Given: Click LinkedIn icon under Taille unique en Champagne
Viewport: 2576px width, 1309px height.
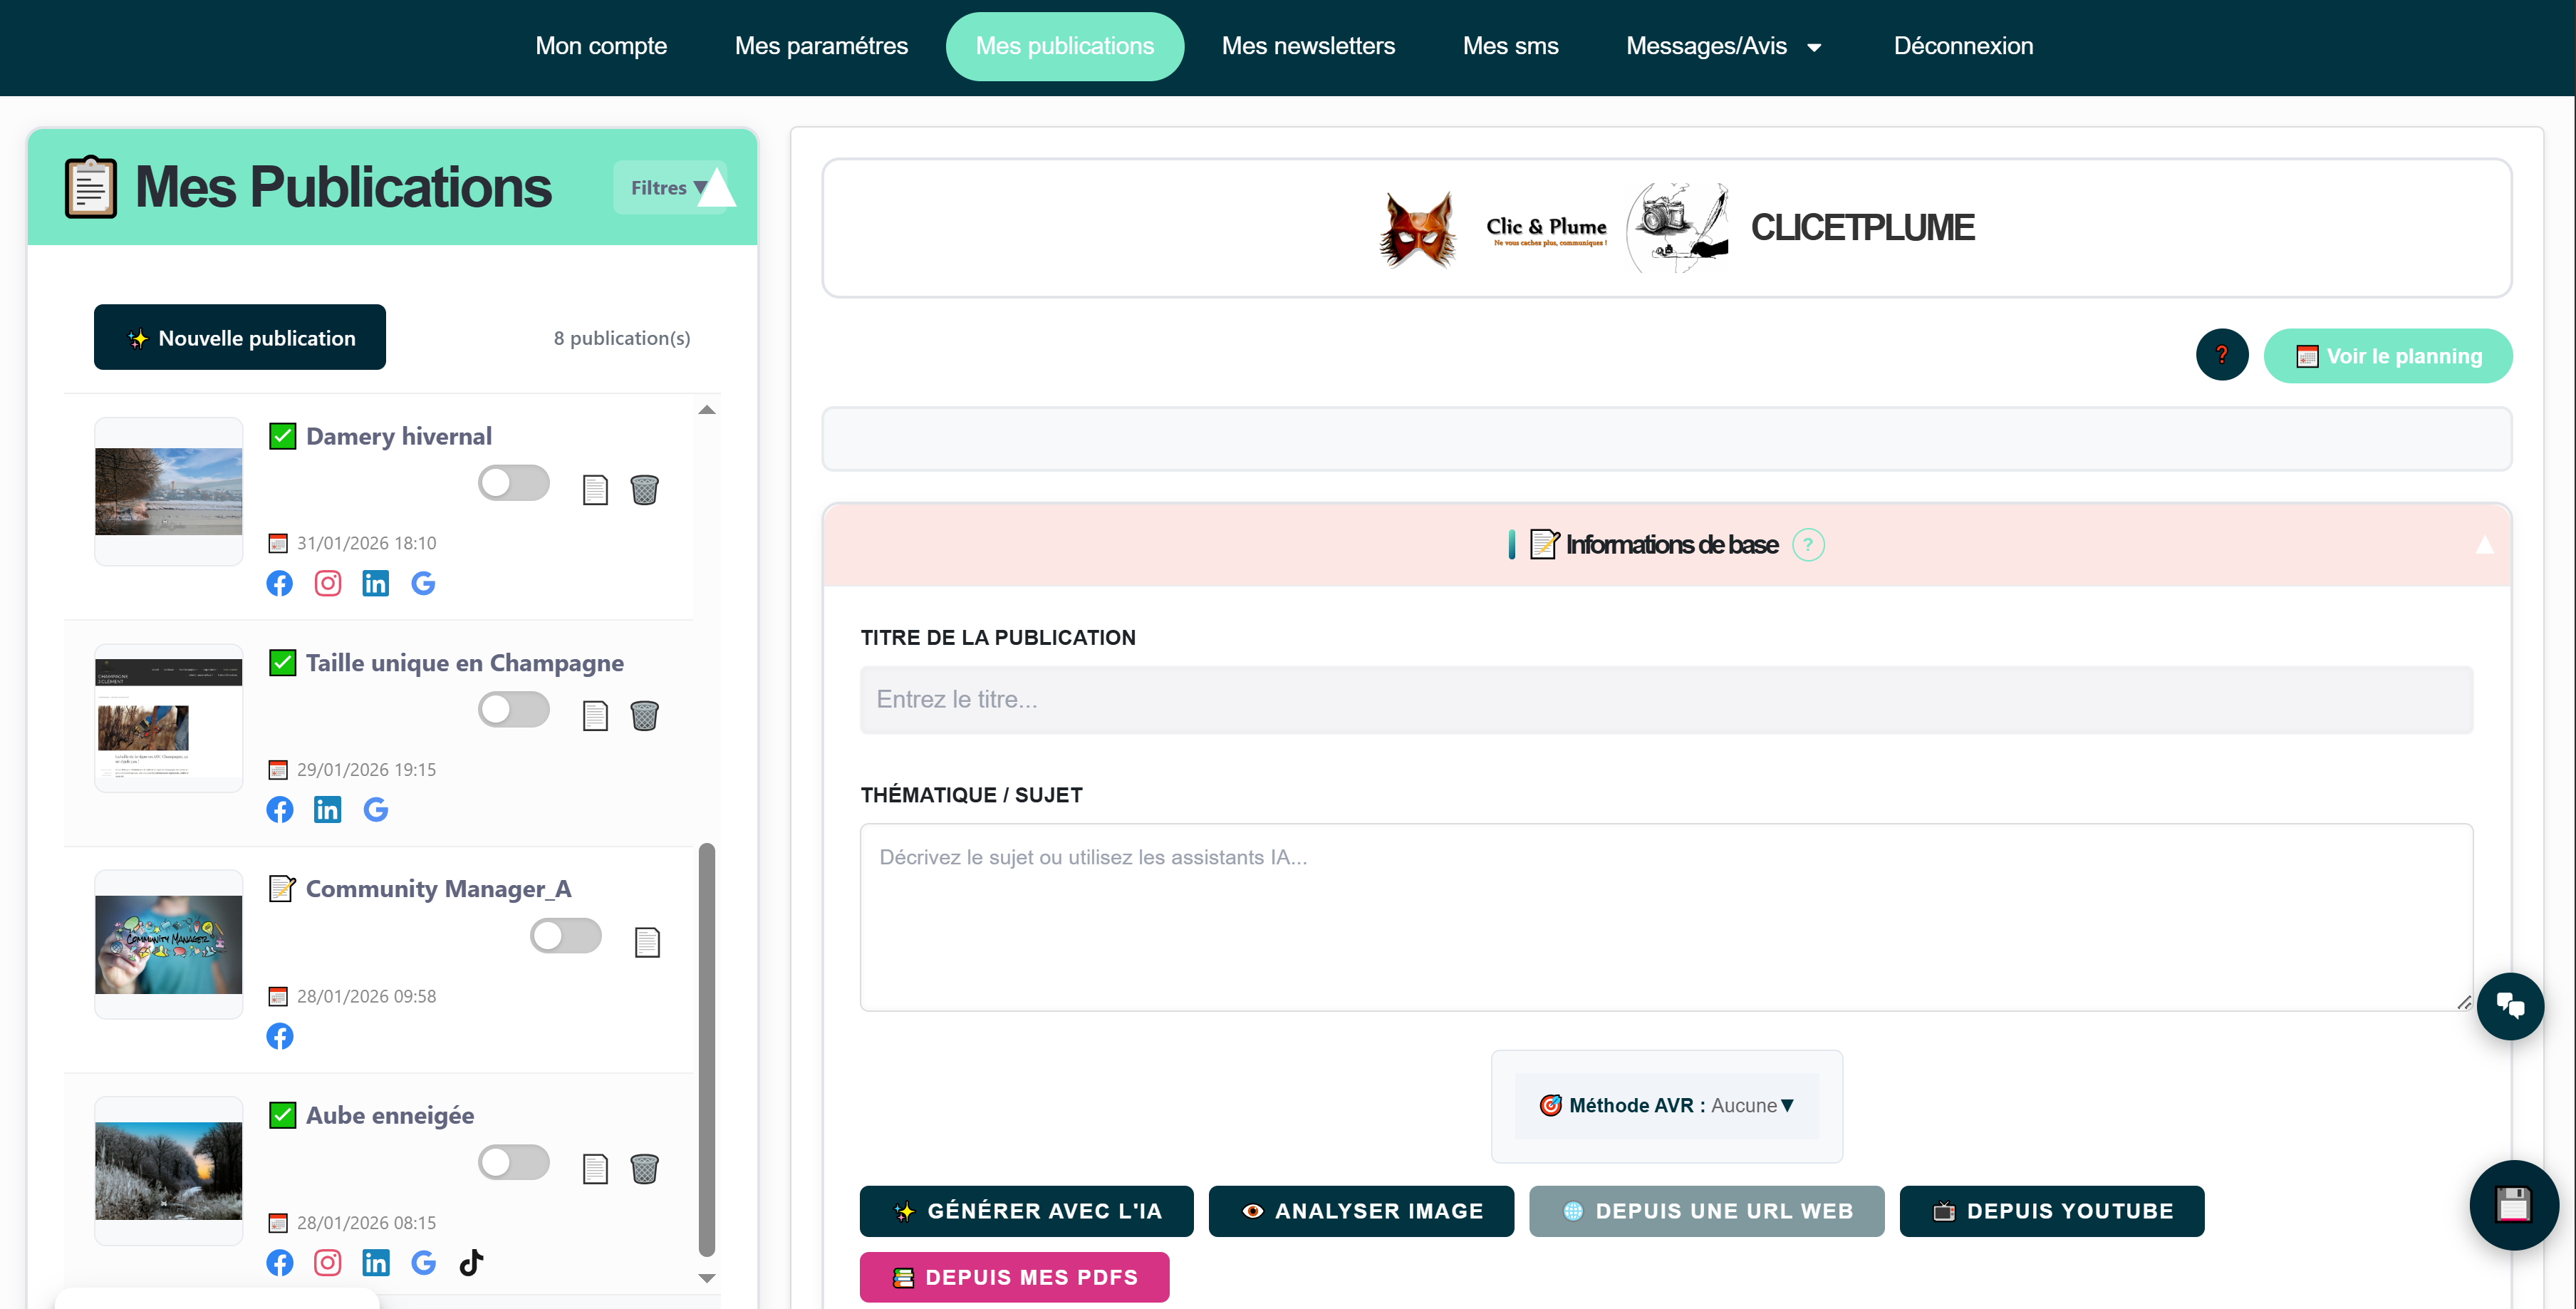Looking at the screenshot, I should (328, 810).
